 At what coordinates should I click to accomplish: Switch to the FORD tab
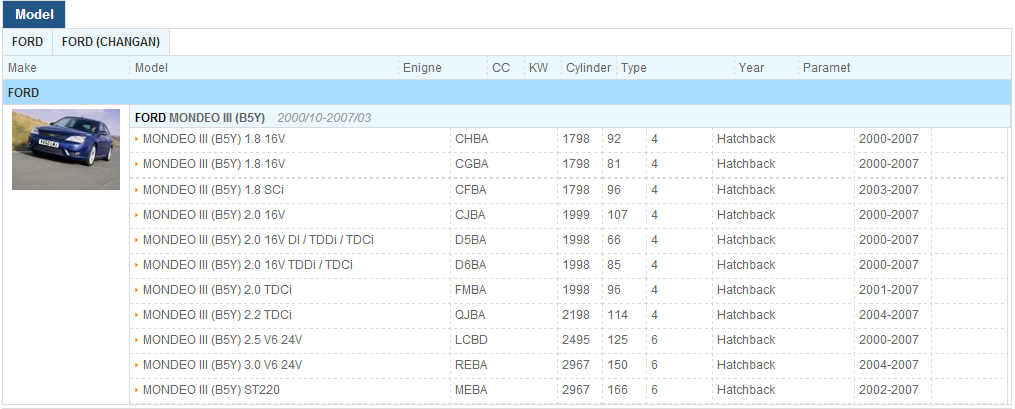coord(27,42)
